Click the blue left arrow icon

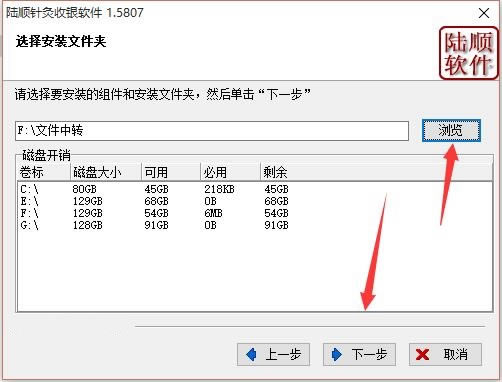tap(251, 354)
